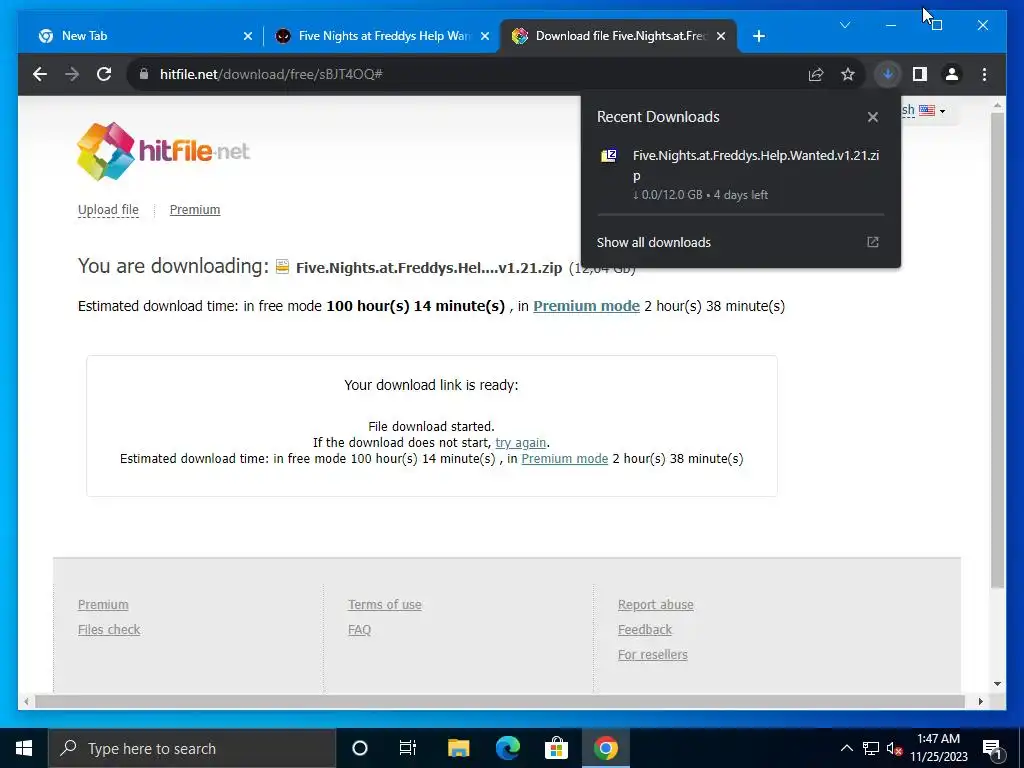This screenshot has width=1024, height=768.
Task: Open the Terms of use link
Action: [x=385, y=605]
